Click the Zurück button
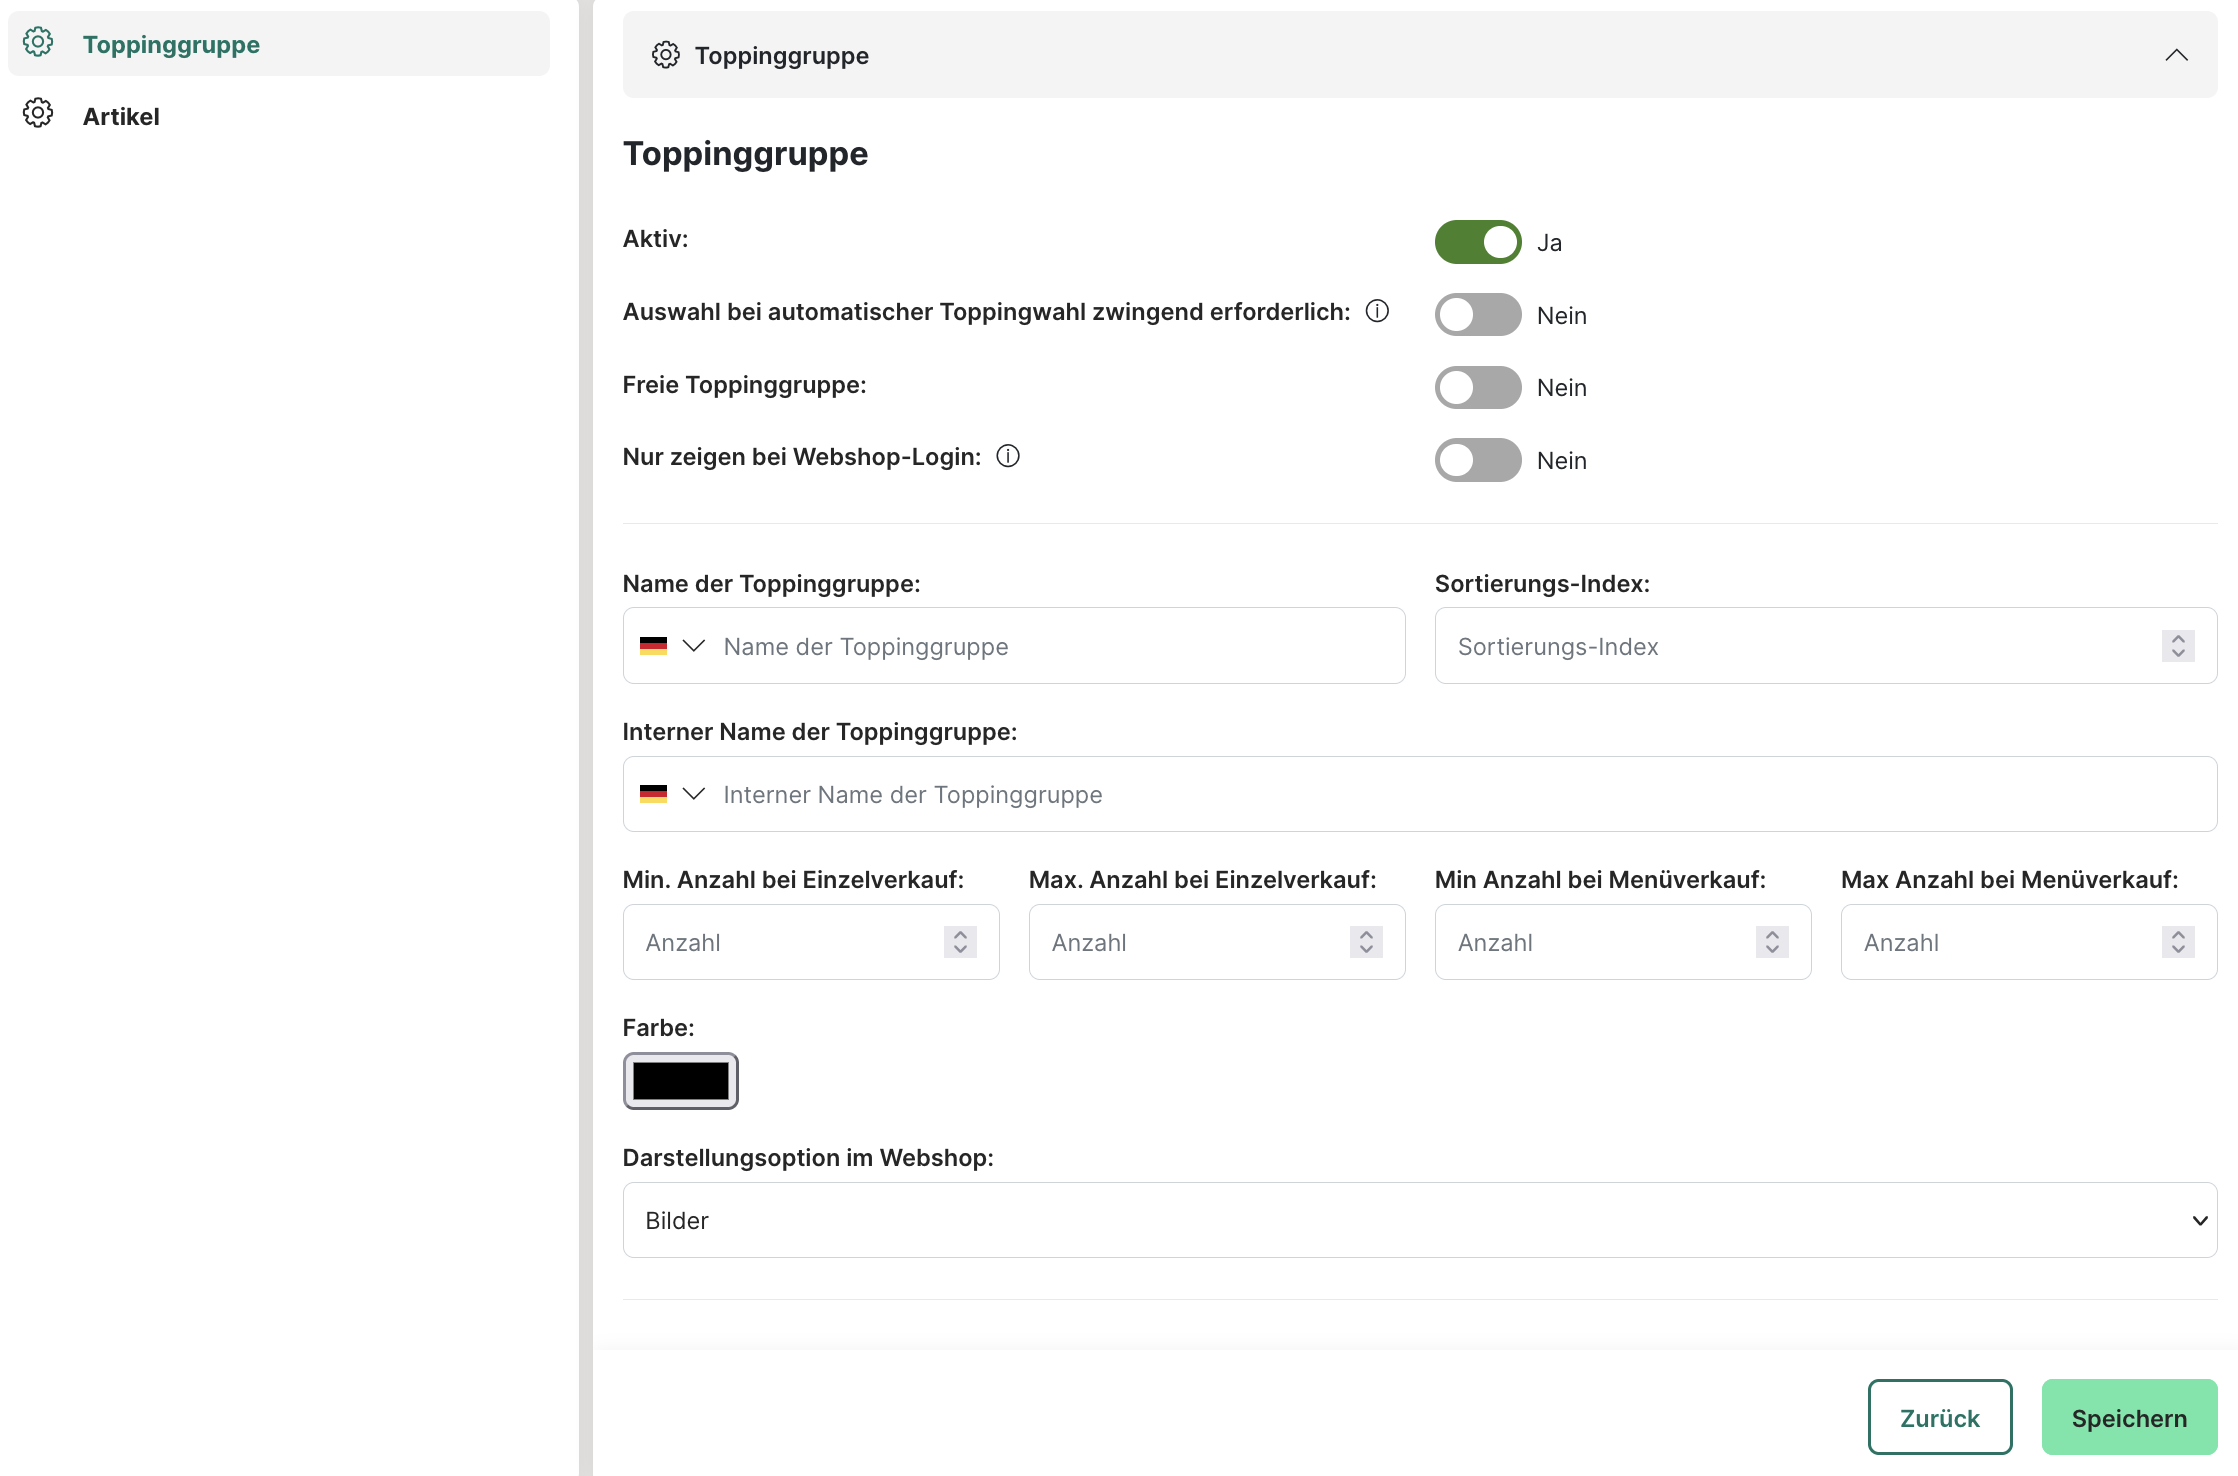This screenshot has height=1476, width=2238. coord(1939,1417)
